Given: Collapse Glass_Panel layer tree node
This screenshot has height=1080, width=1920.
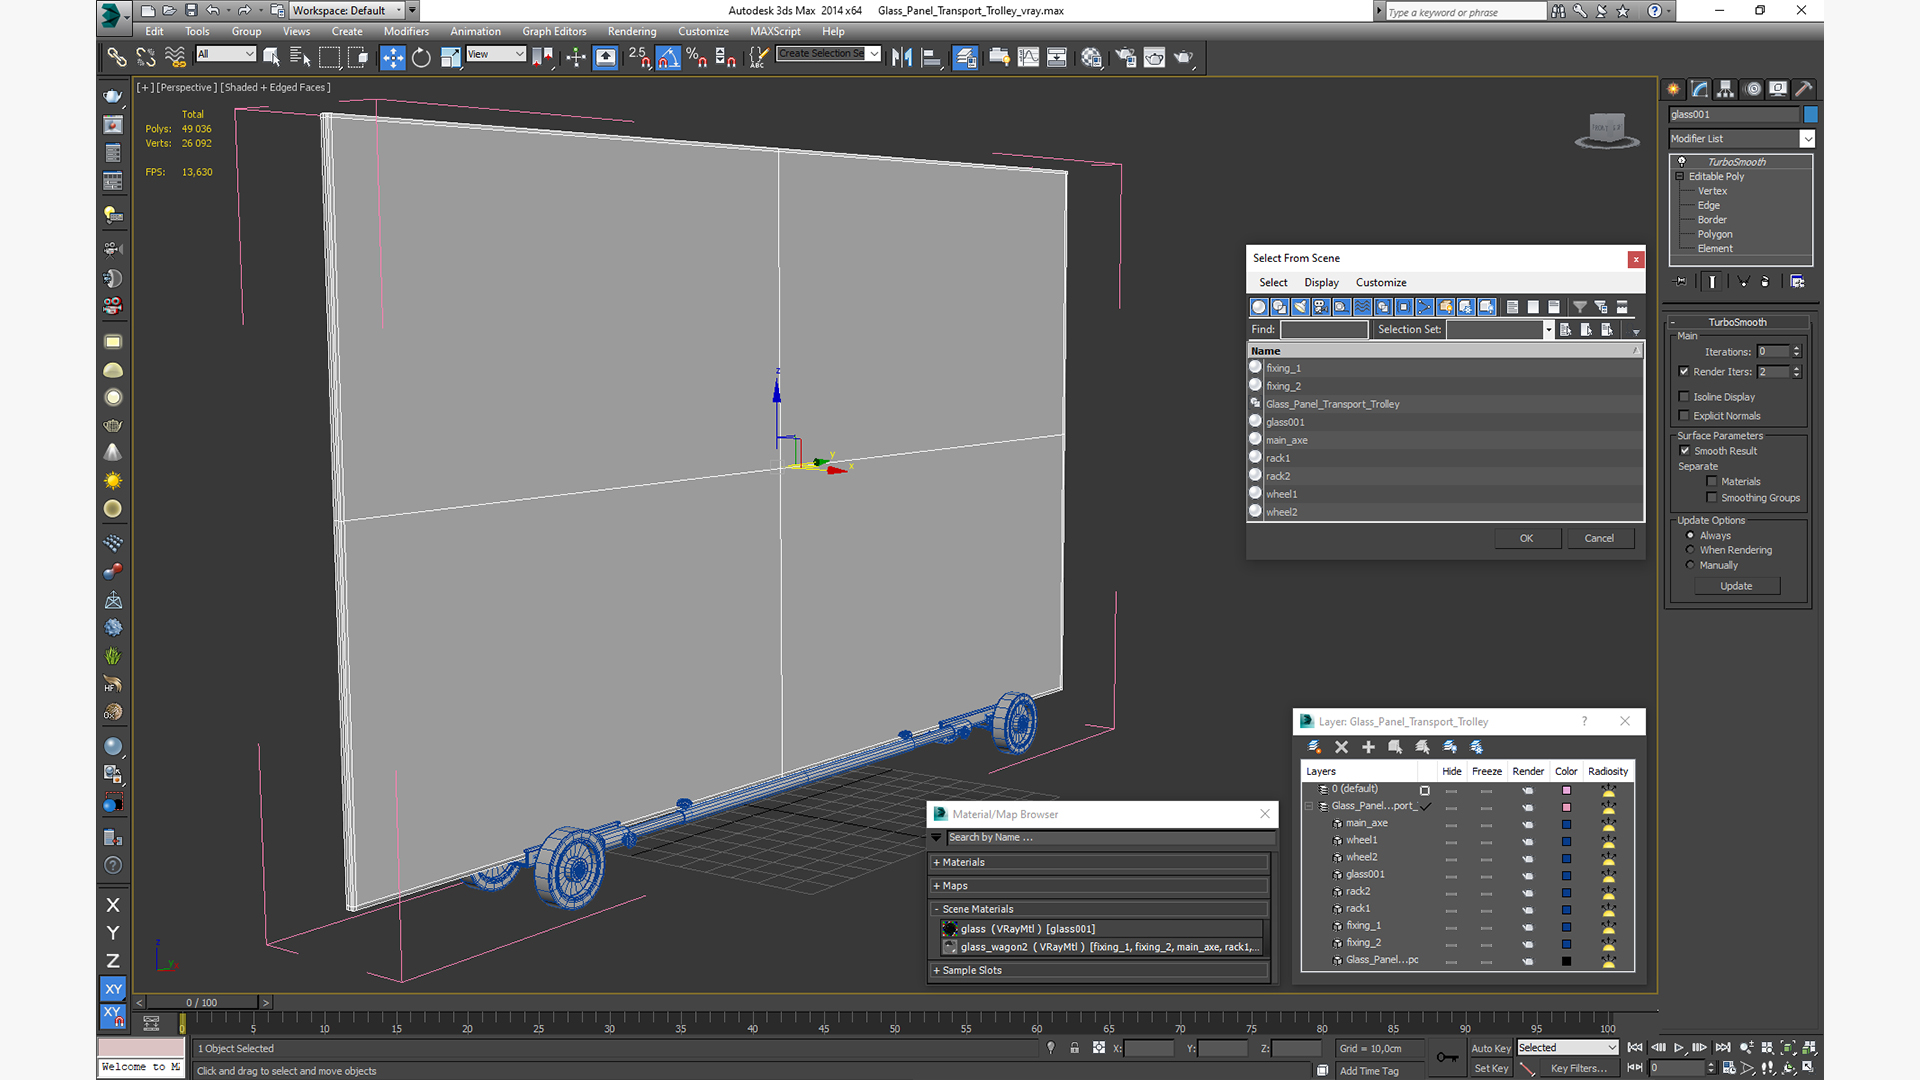Looking at the screenshot, I should pyautogui.click(x=1308, y=807).
